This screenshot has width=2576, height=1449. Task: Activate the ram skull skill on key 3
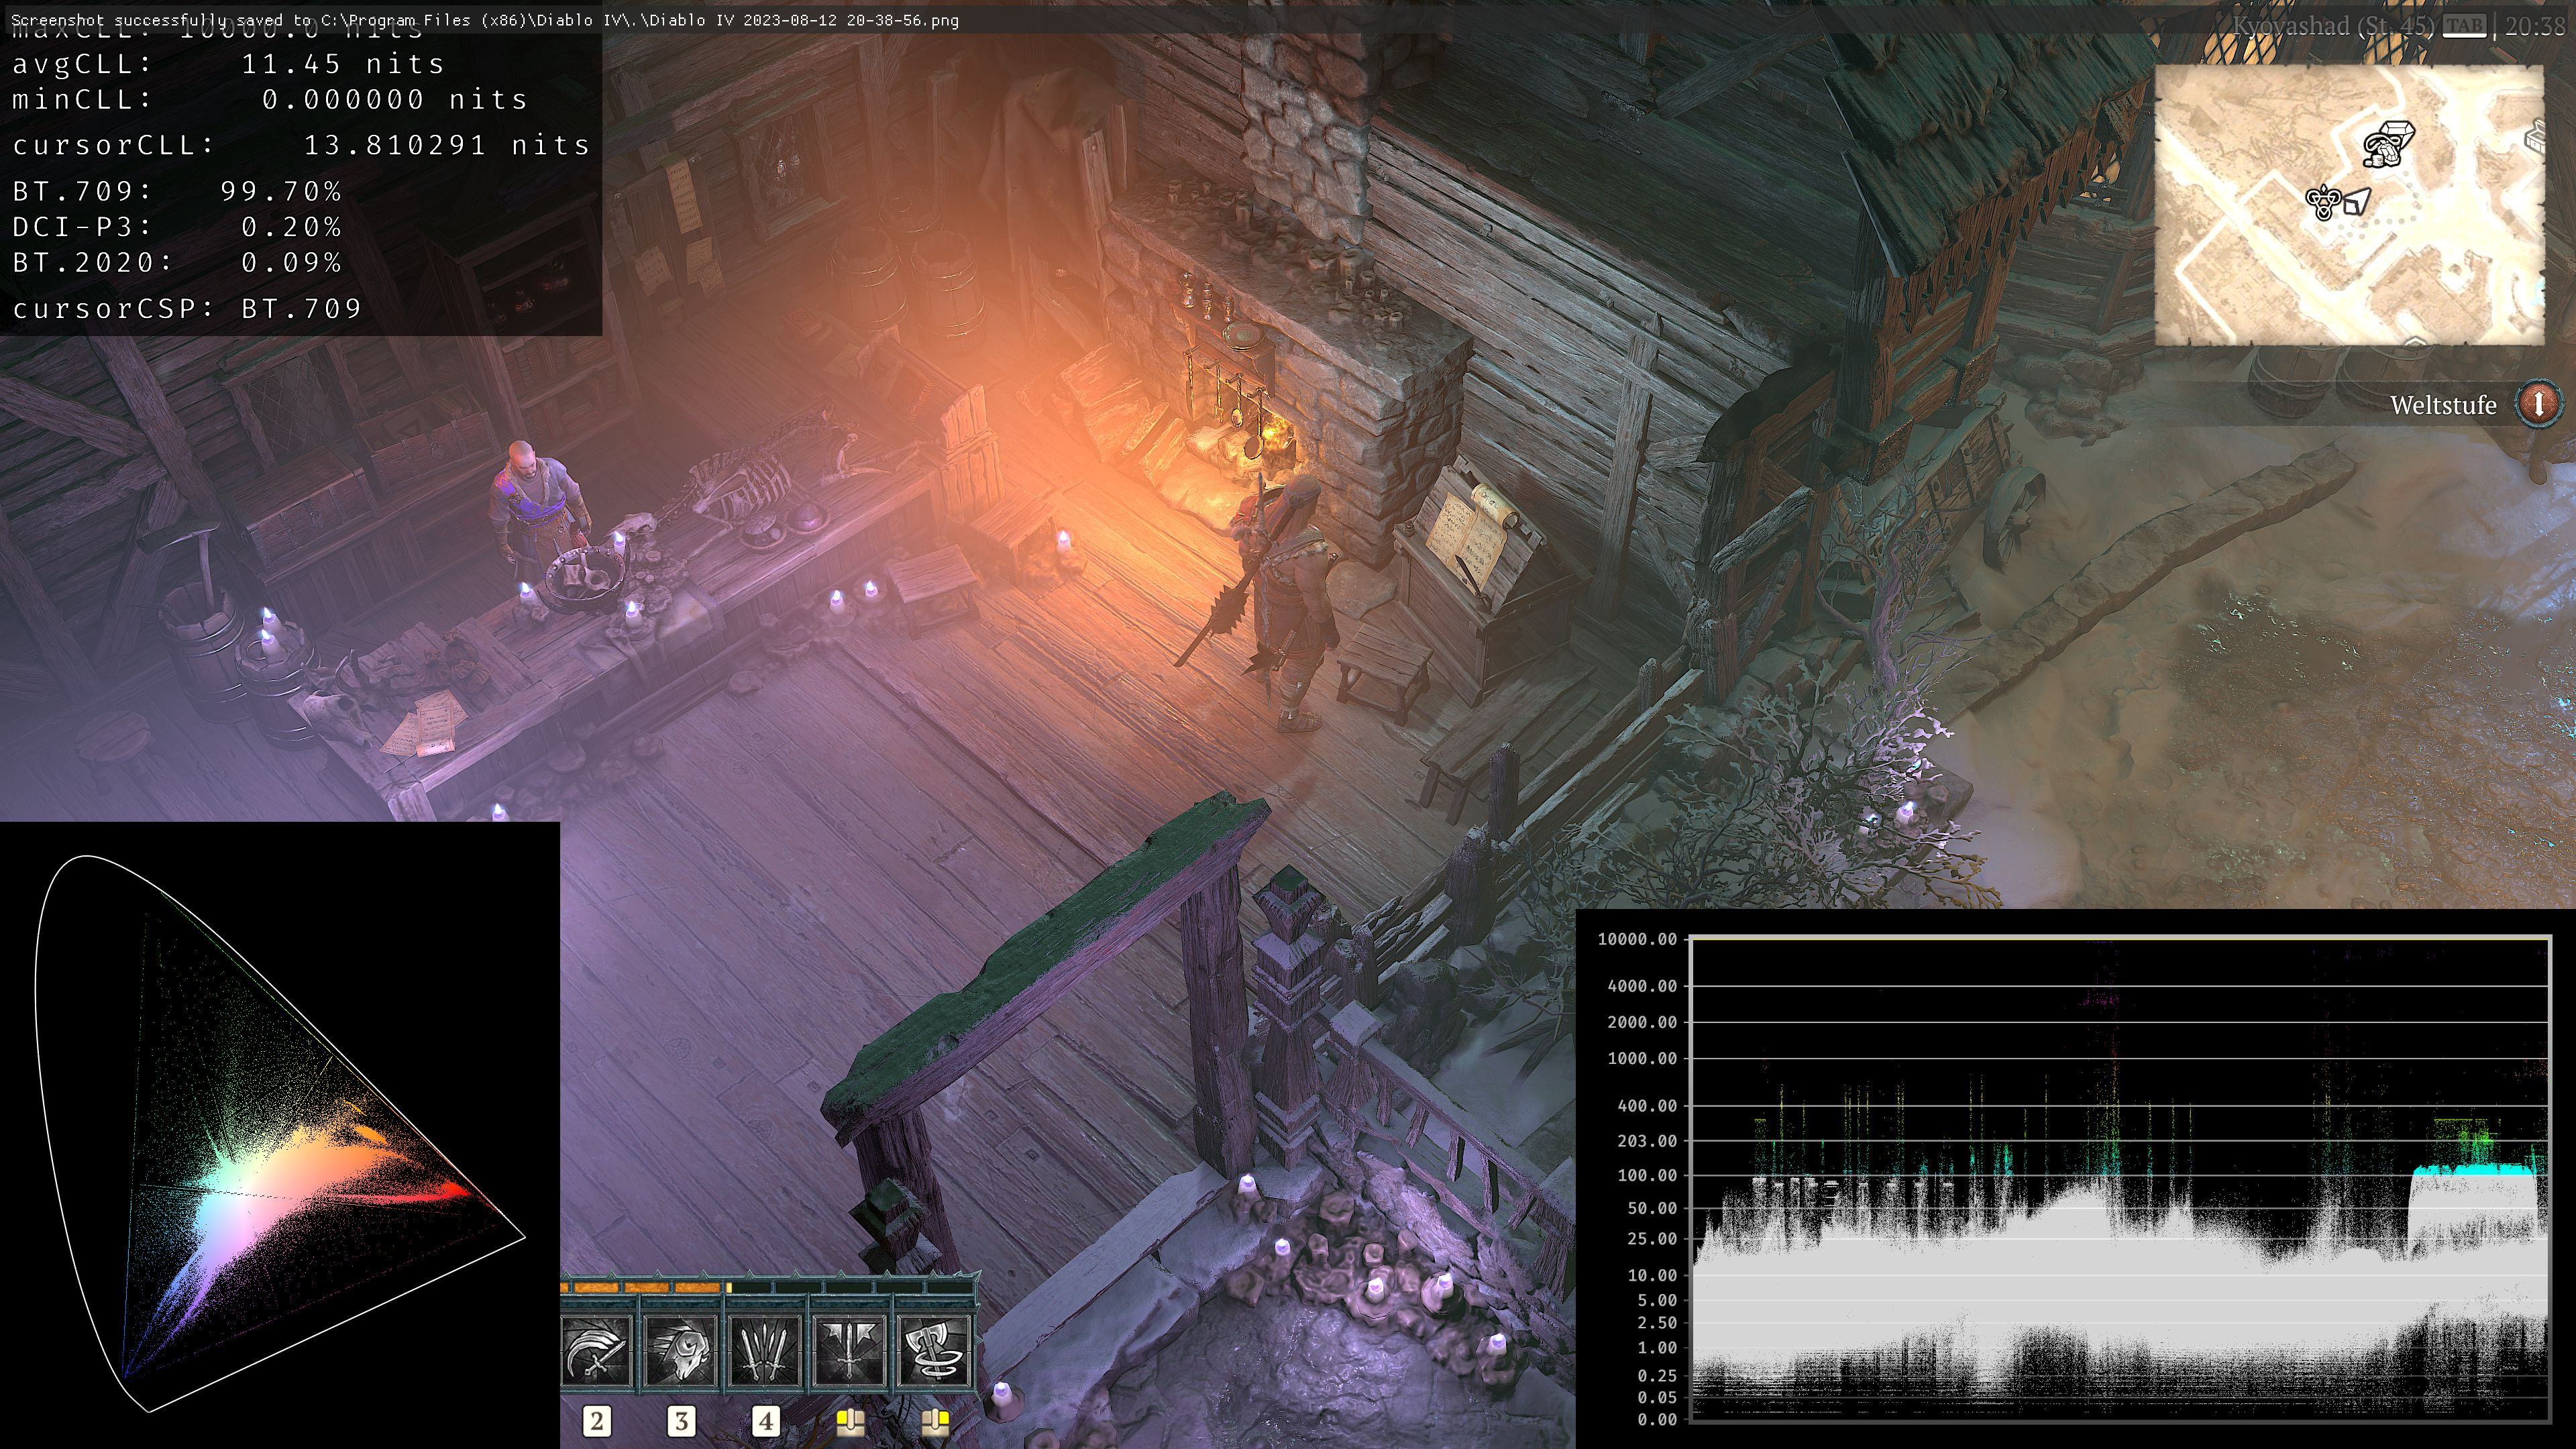click(681, 1351)
